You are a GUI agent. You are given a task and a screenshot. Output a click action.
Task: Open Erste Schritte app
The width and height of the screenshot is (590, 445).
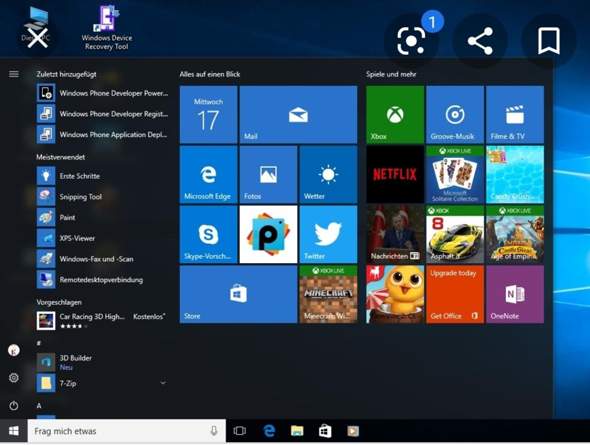point(102,176)
